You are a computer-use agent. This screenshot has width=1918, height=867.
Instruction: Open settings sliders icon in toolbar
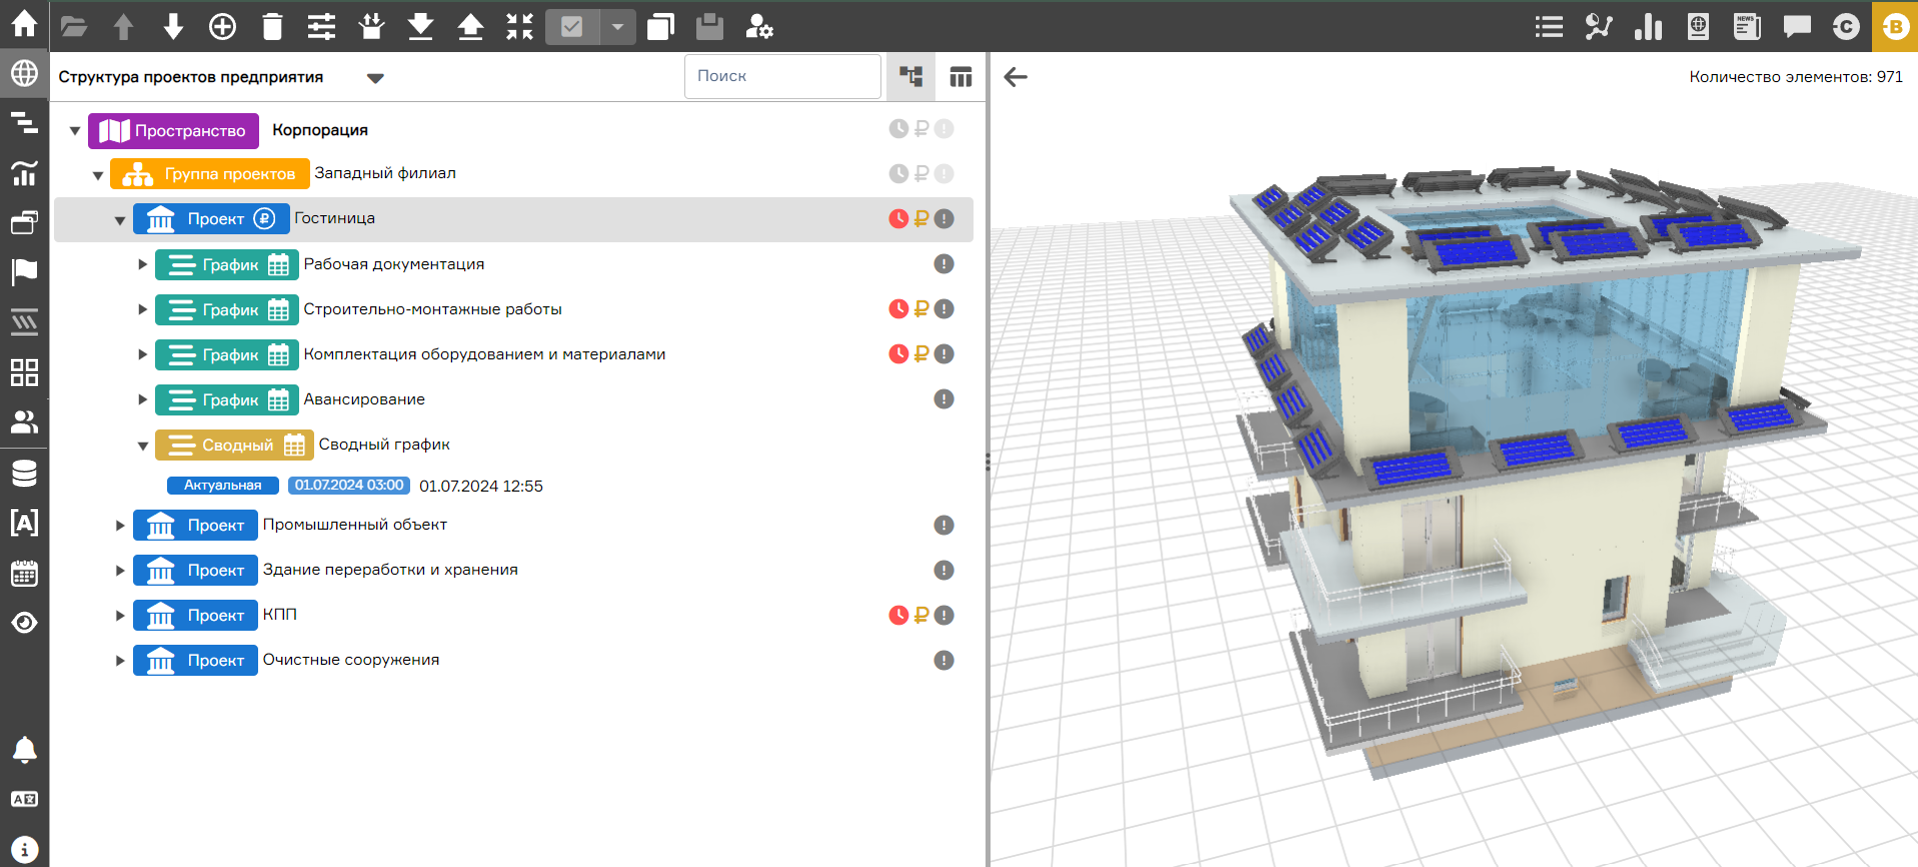(321, 26)
